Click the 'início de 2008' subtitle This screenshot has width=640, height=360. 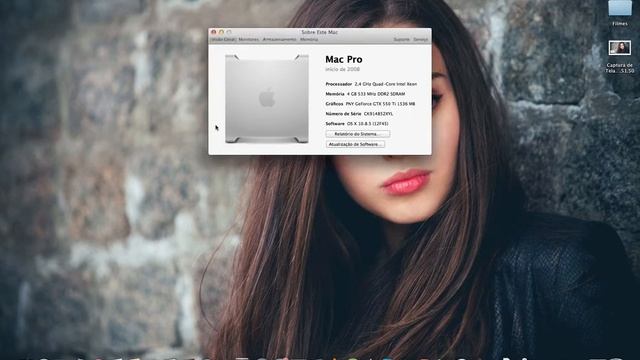pos(342,69)
